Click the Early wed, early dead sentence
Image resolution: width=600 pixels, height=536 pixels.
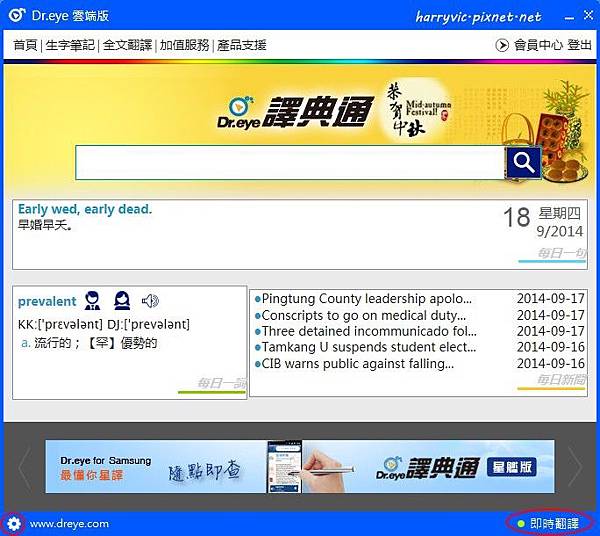[x=85, y=209]
